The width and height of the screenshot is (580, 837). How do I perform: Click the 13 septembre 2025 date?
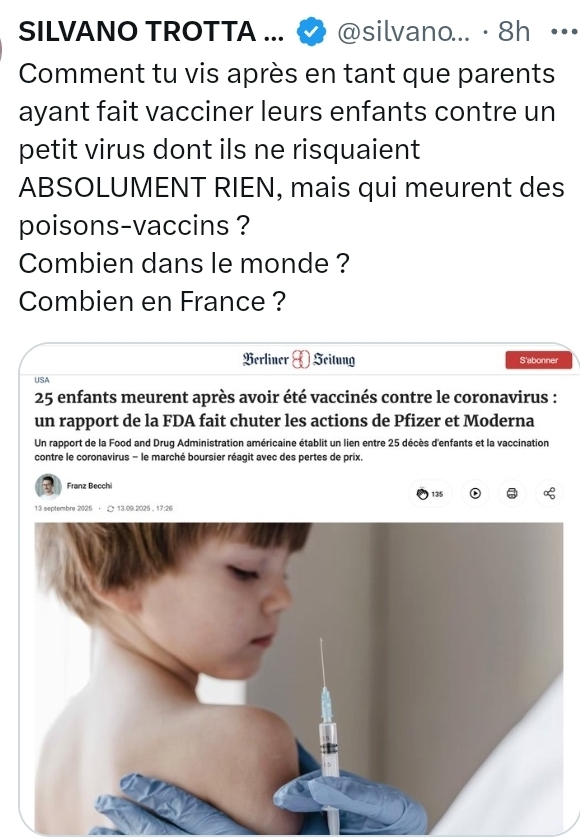pos(63,509)
